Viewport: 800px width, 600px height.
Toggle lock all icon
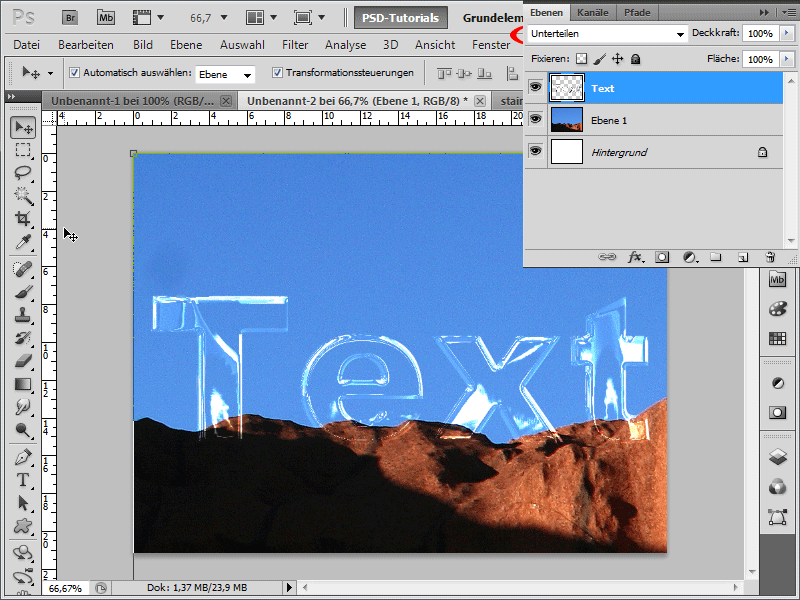[x=635, y=59]
